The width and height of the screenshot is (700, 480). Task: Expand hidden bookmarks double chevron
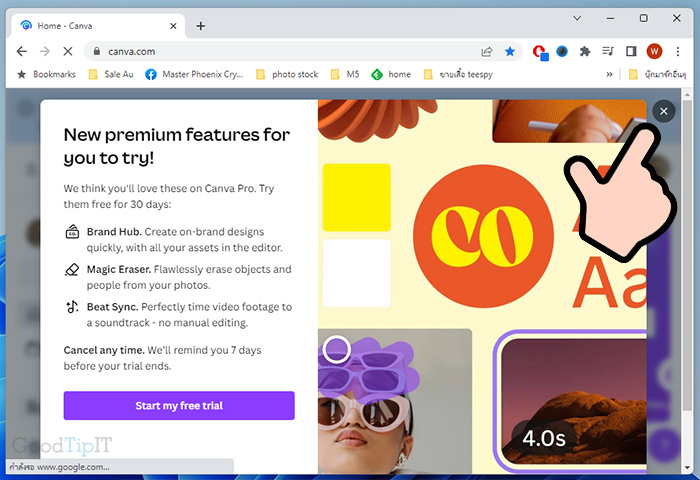(609, 75)
